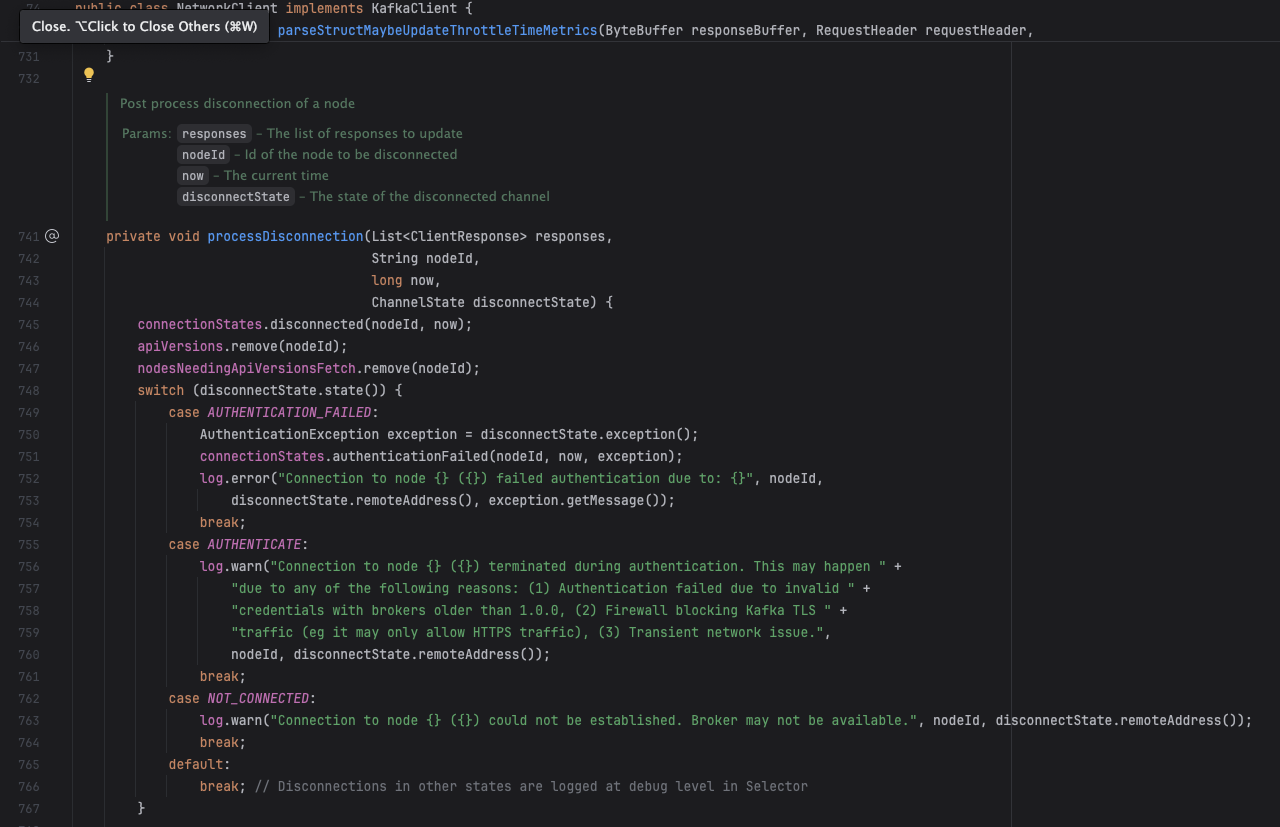
Task: Click the @ gutter icon beside line 741
Action: [52, 236]
